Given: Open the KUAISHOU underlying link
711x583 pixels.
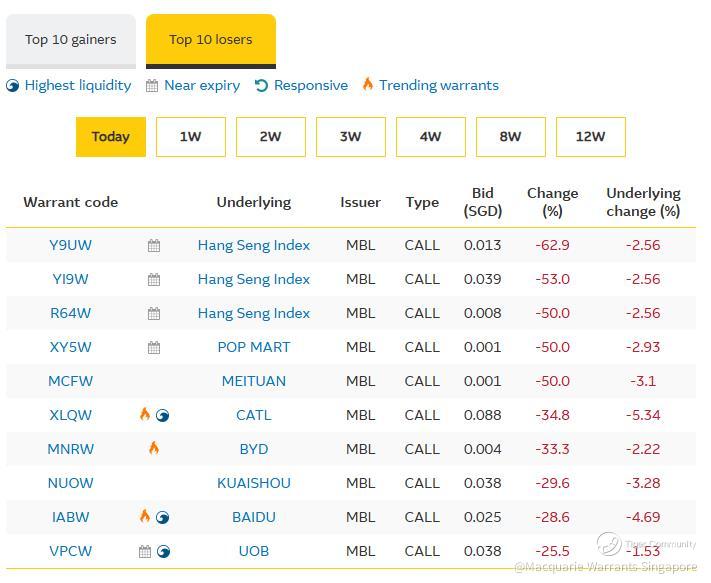Looking at the screenshot, I should pos(254,483).
